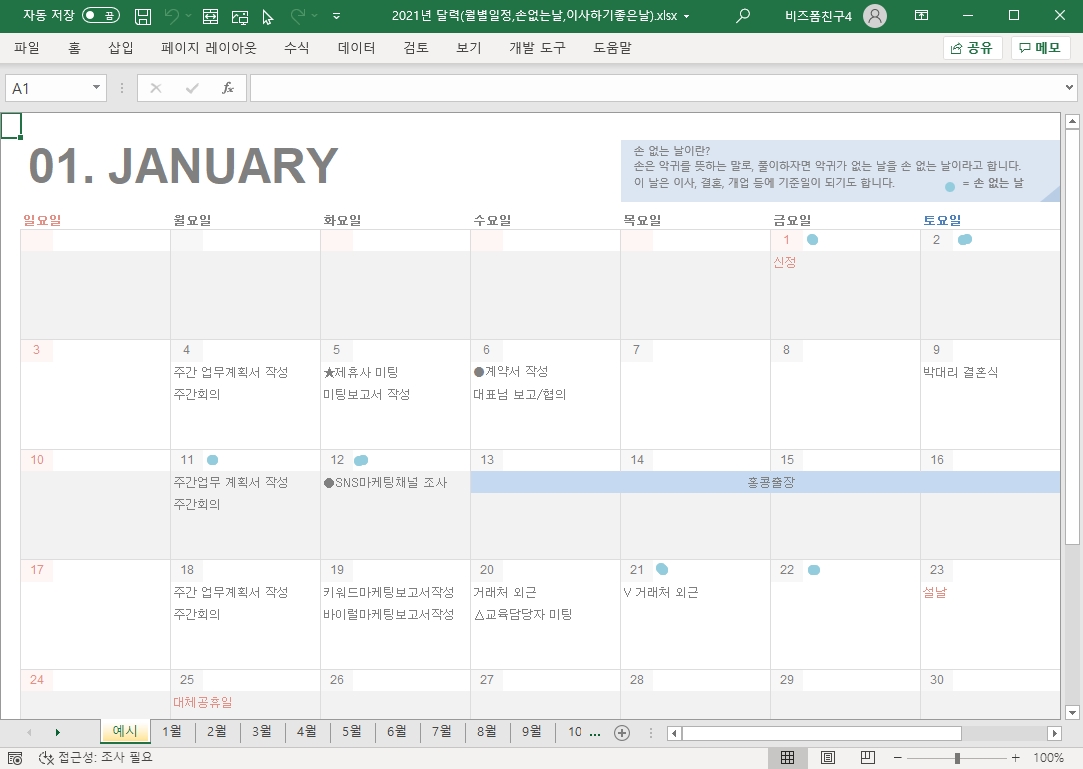Expand the formula bar with chevron

(1069, 88)
